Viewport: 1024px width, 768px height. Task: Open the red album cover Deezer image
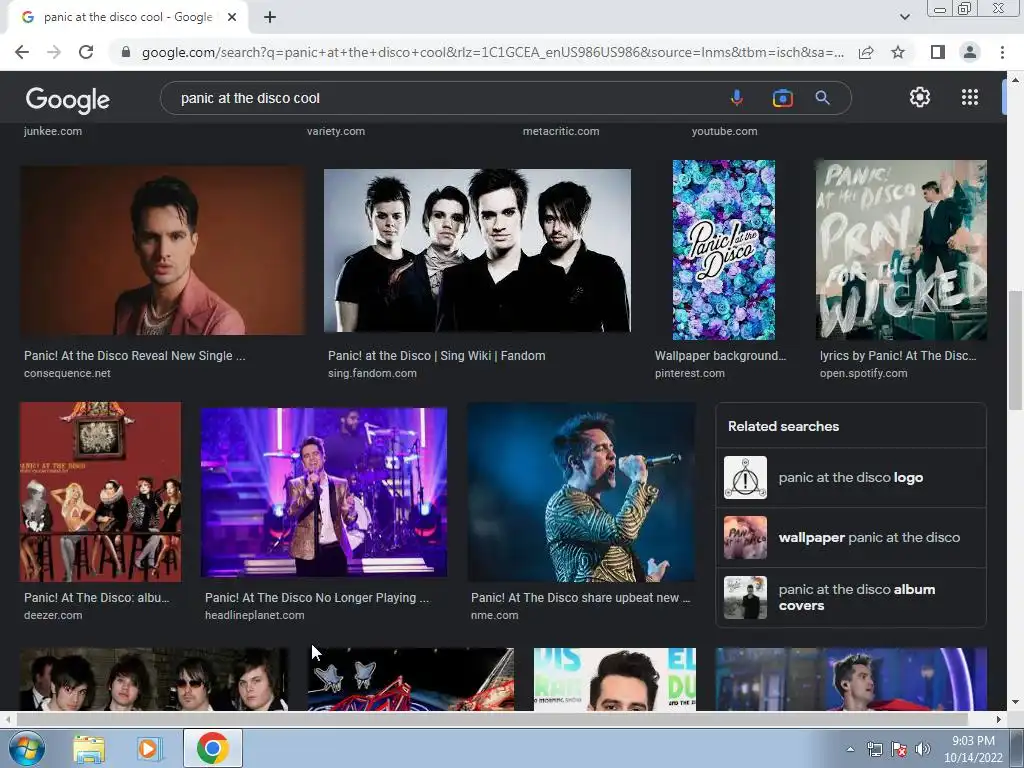pos(101,492)
